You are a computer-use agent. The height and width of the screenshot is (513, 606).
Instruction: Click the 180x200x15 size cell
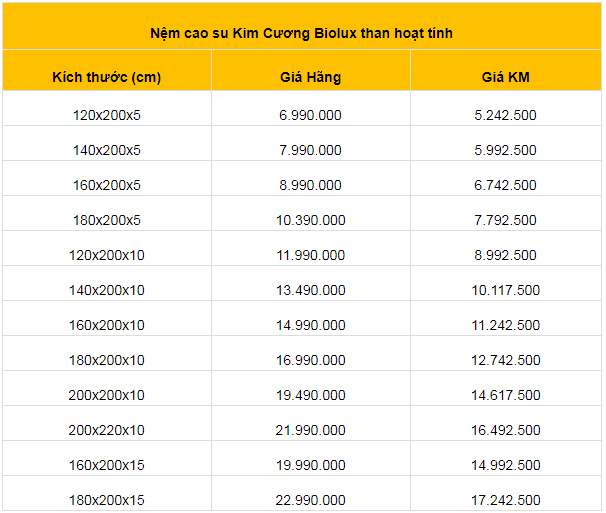(107, 500)
